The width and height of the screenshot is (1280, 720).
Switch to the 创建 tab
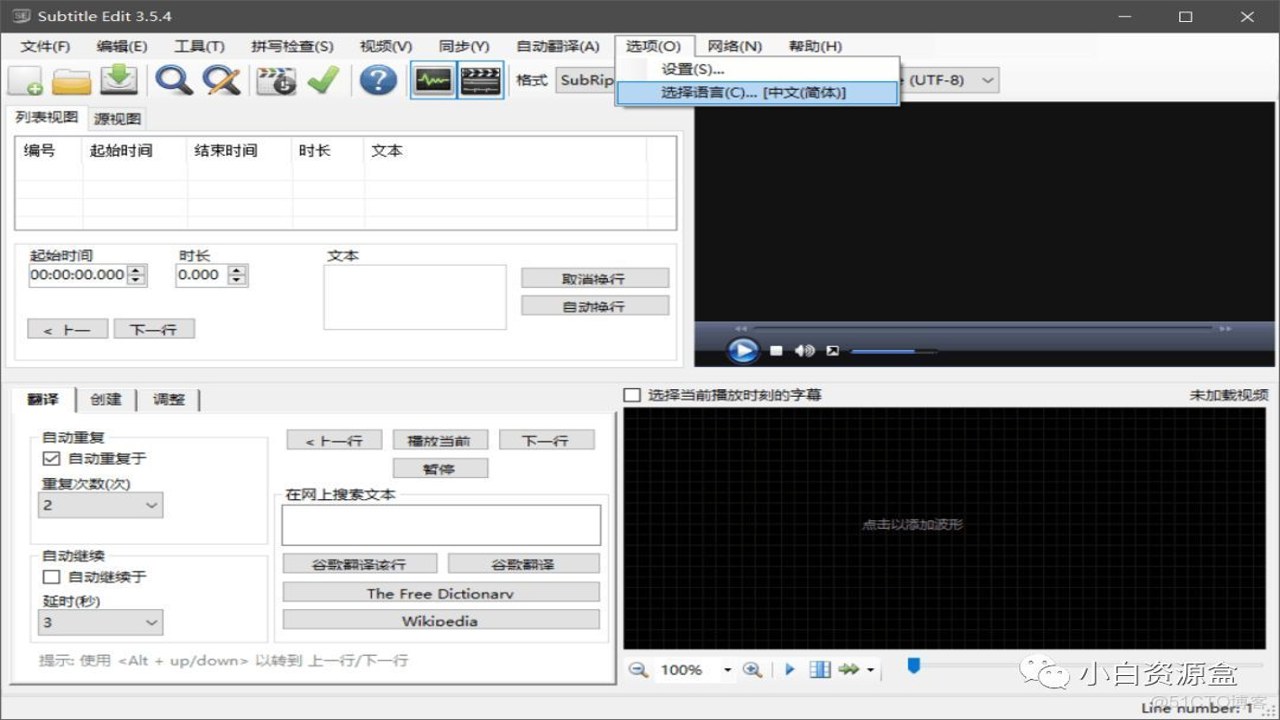[x=106, y=399]
